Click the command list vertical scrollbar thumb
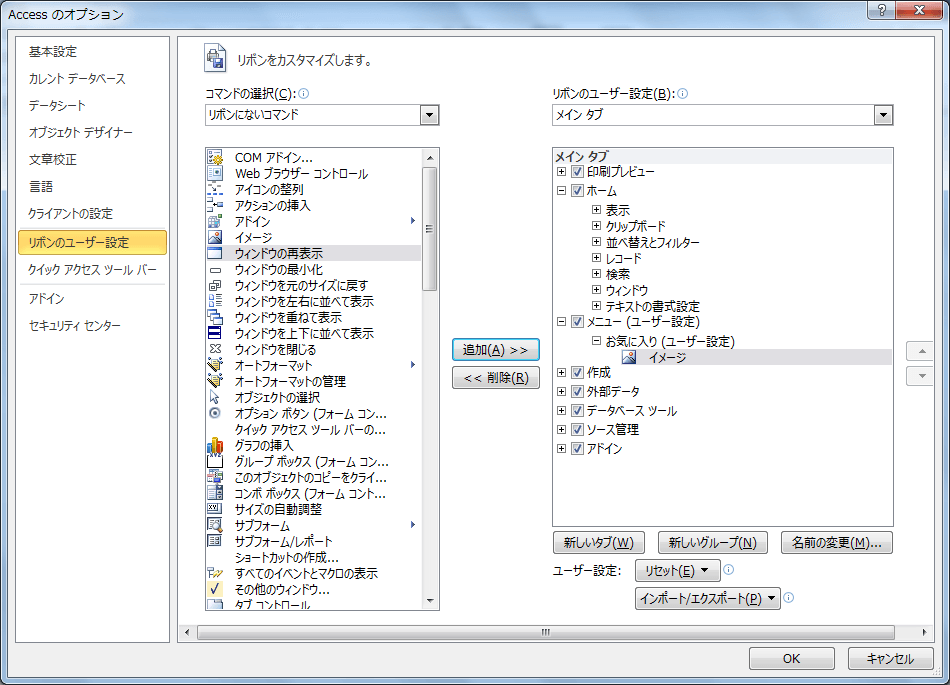Screen dimensions: 950x685 point(430,229)
